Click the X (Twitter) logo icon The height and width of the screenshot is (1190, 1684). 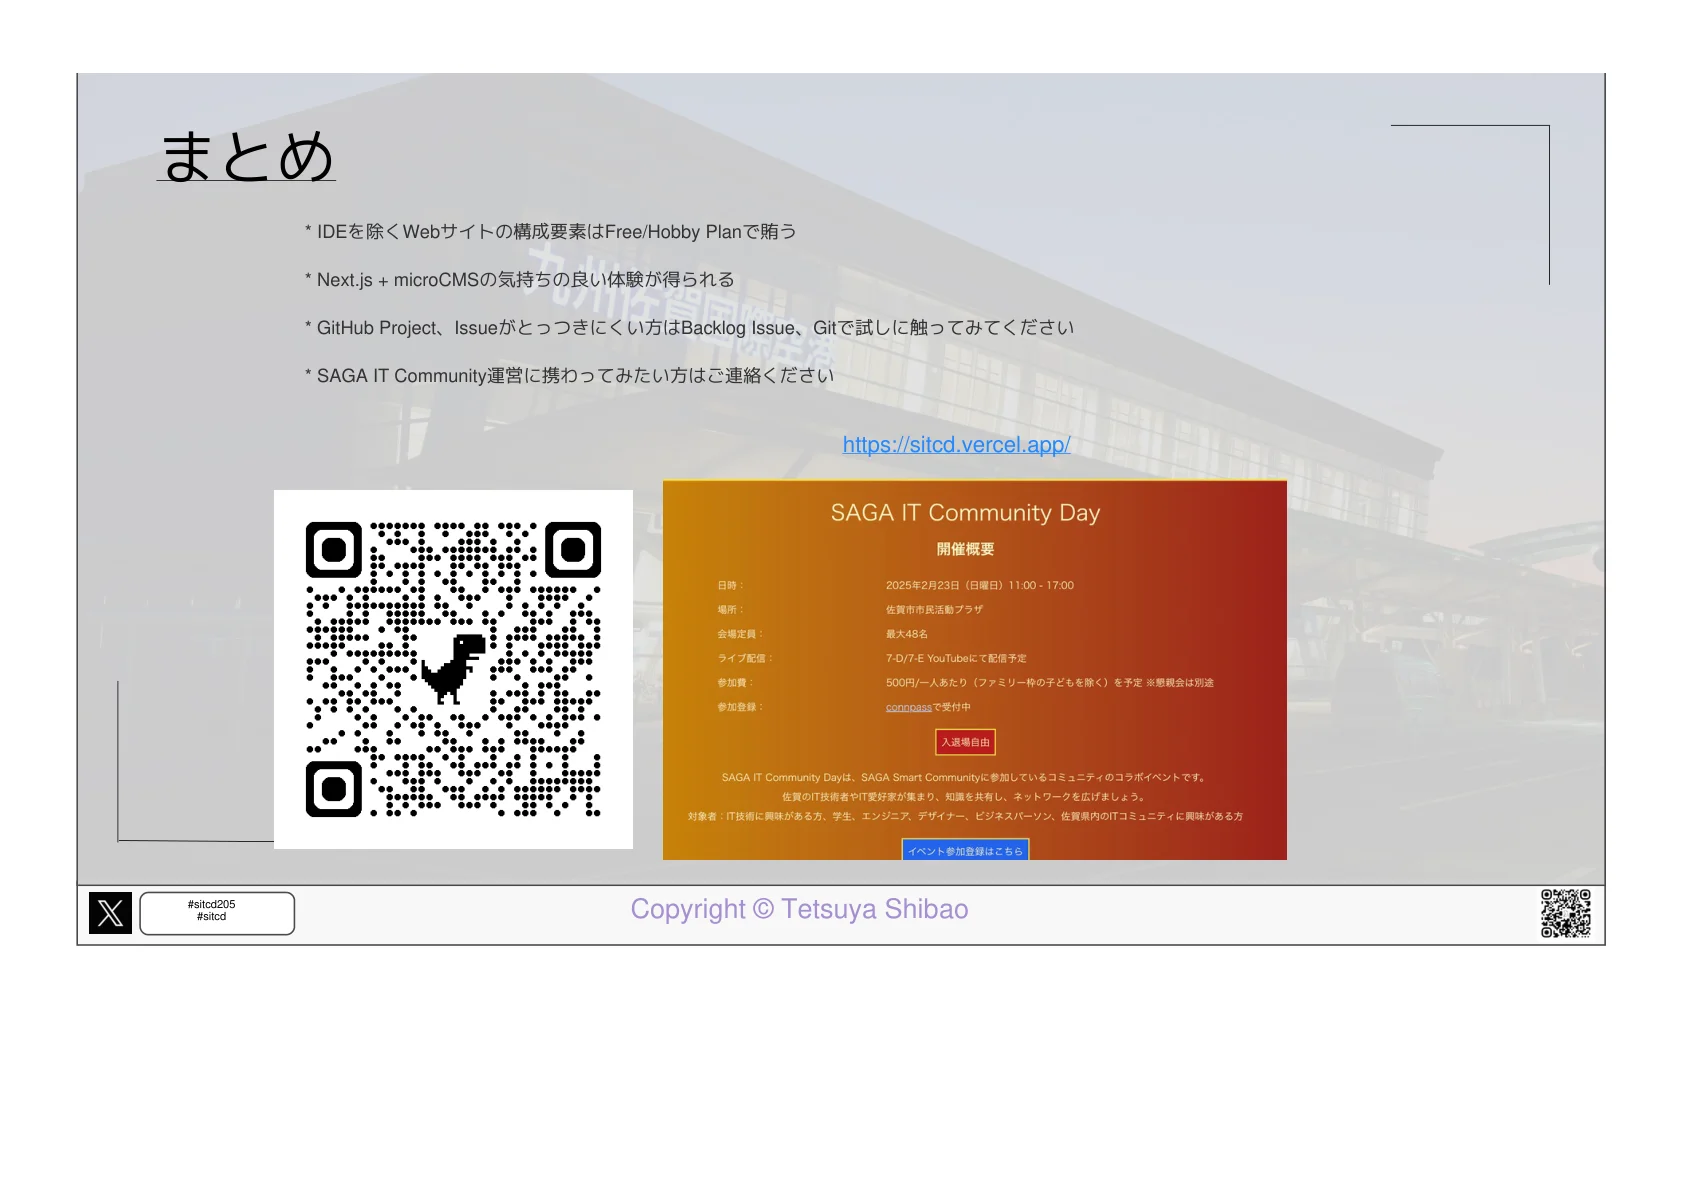pos(110,913)
